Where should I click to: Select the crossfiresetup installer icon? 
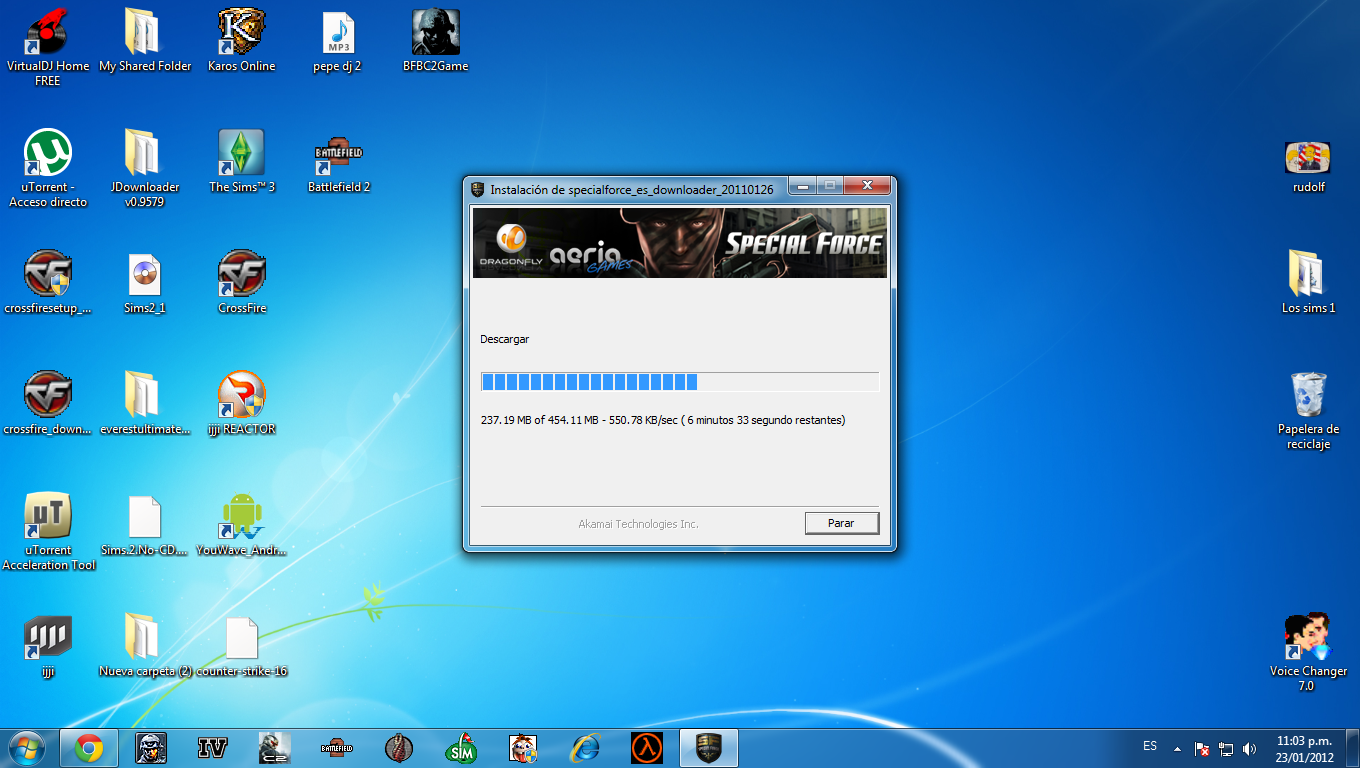pos(47,283)
